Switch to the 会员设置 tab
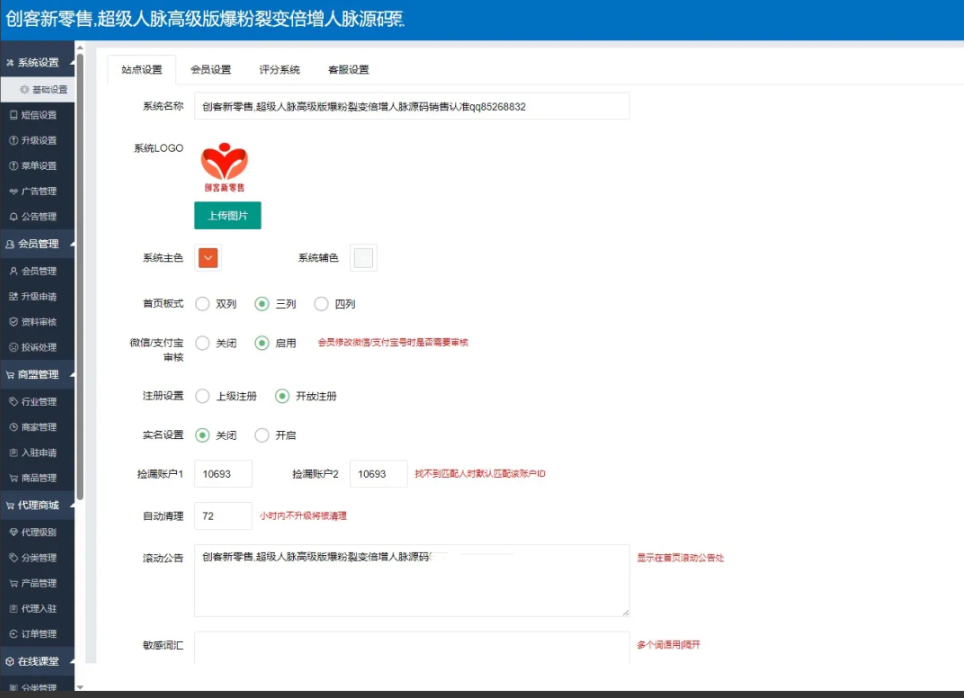The width and height of the screenshot is (964, 698). click(210, 70)
